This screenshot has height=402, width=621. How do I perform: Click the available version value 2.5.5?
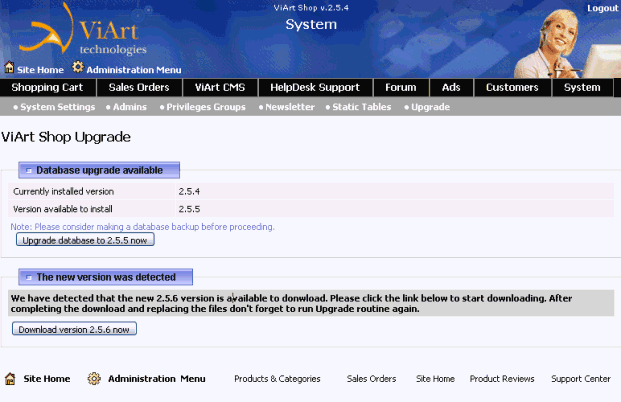click(189, 209)
